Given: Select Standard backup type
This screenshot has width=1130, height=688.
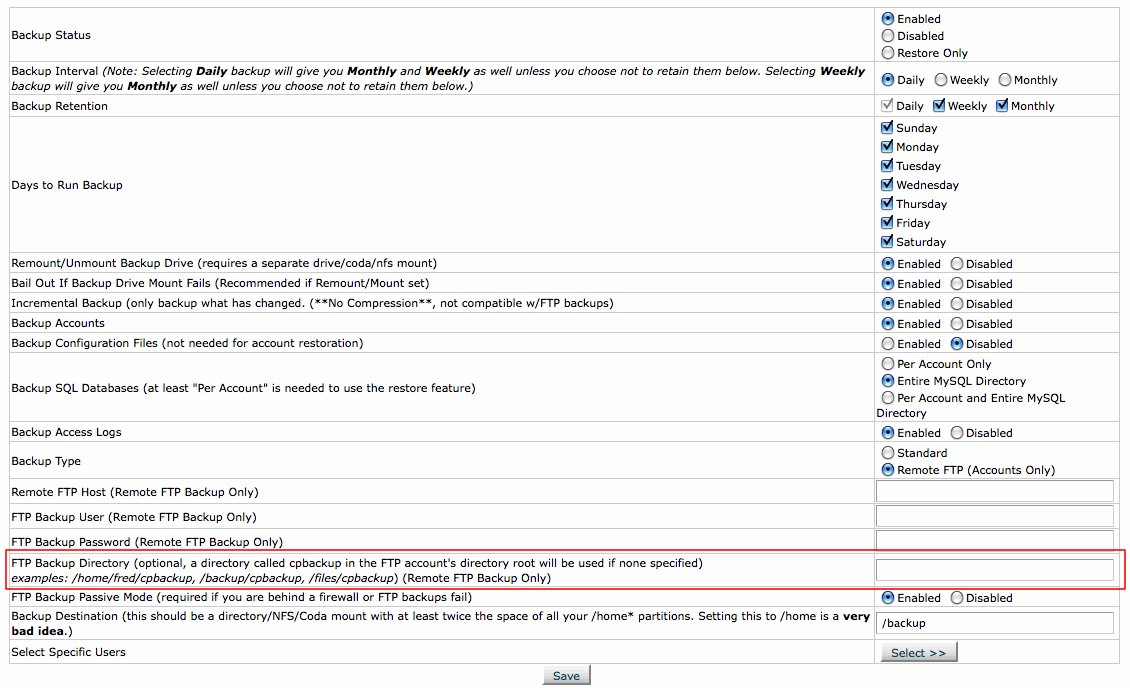Looking at the screenshot, I should tap(888, 453).
